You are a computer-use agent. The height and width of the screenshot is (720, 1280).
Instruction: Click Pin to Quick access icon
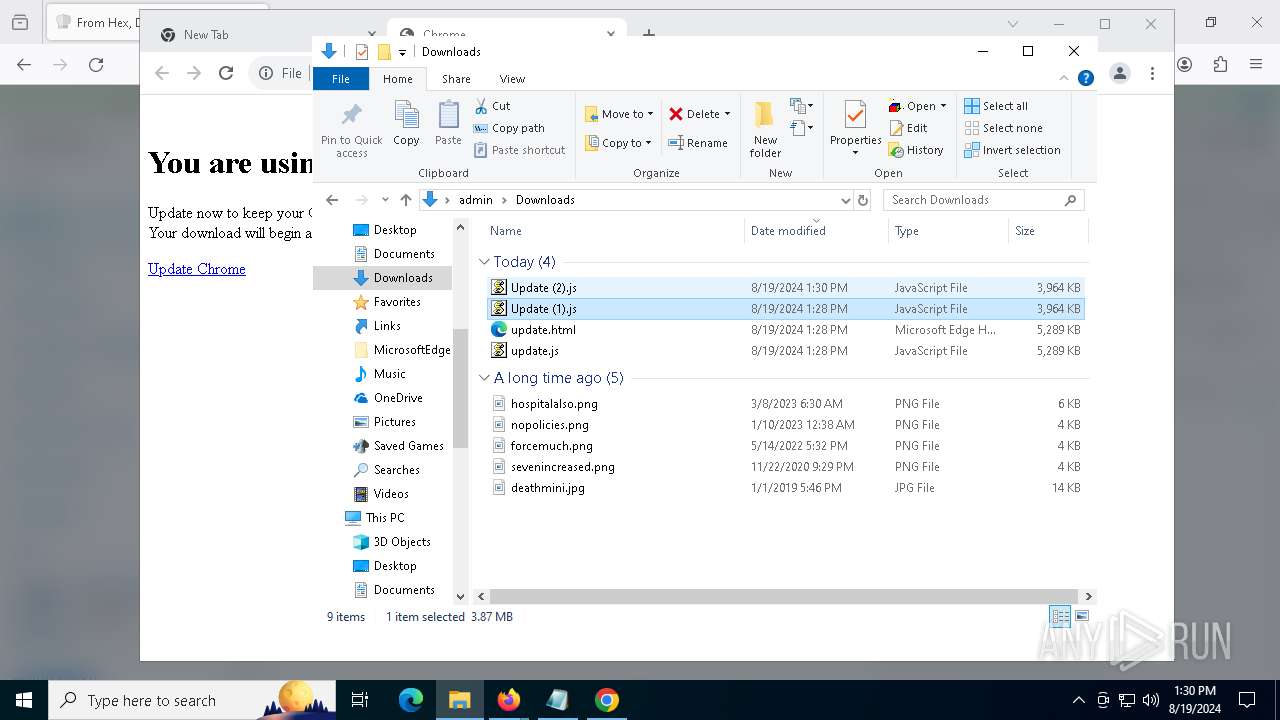pyautogui.click(x=351, y=129)
